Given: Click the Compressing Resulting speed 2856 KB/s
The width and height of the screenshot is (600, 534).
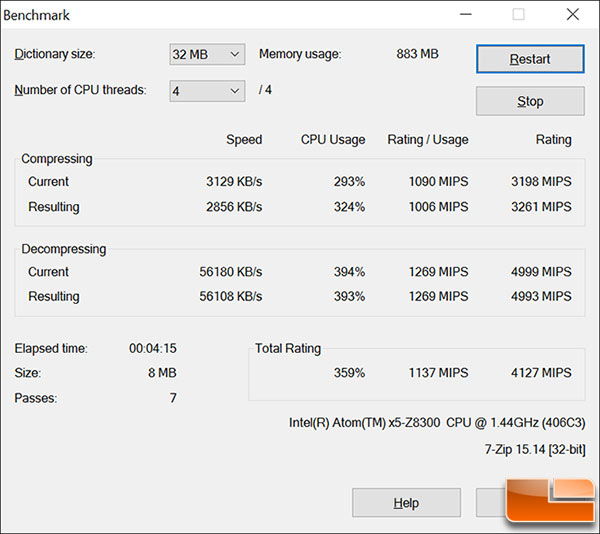Looking at the screenshot, I should point(234,207).
